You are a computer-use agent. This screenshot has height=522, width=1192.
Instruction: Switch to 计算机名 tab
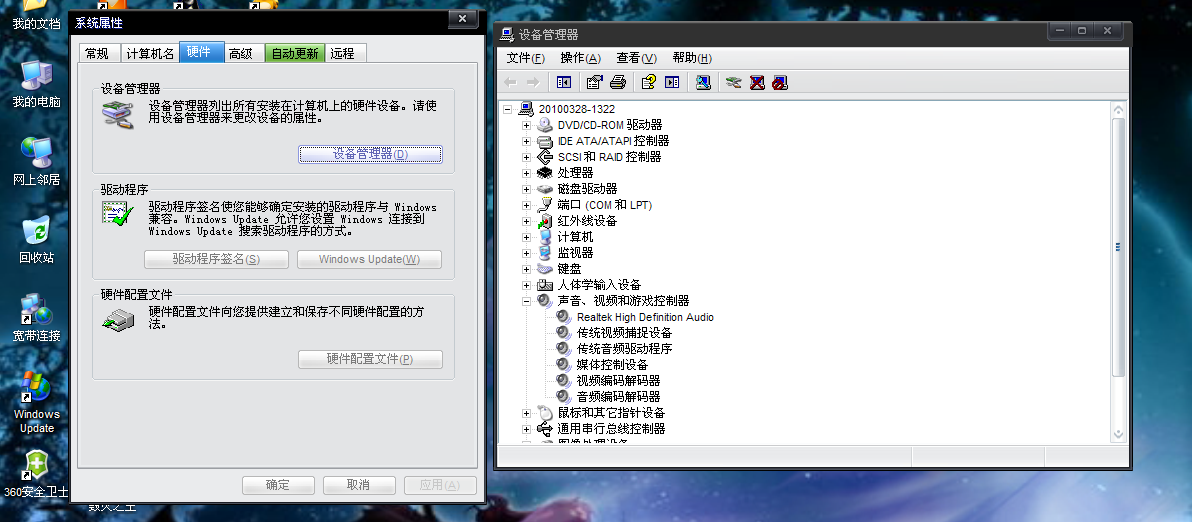(x=150, y=53)
